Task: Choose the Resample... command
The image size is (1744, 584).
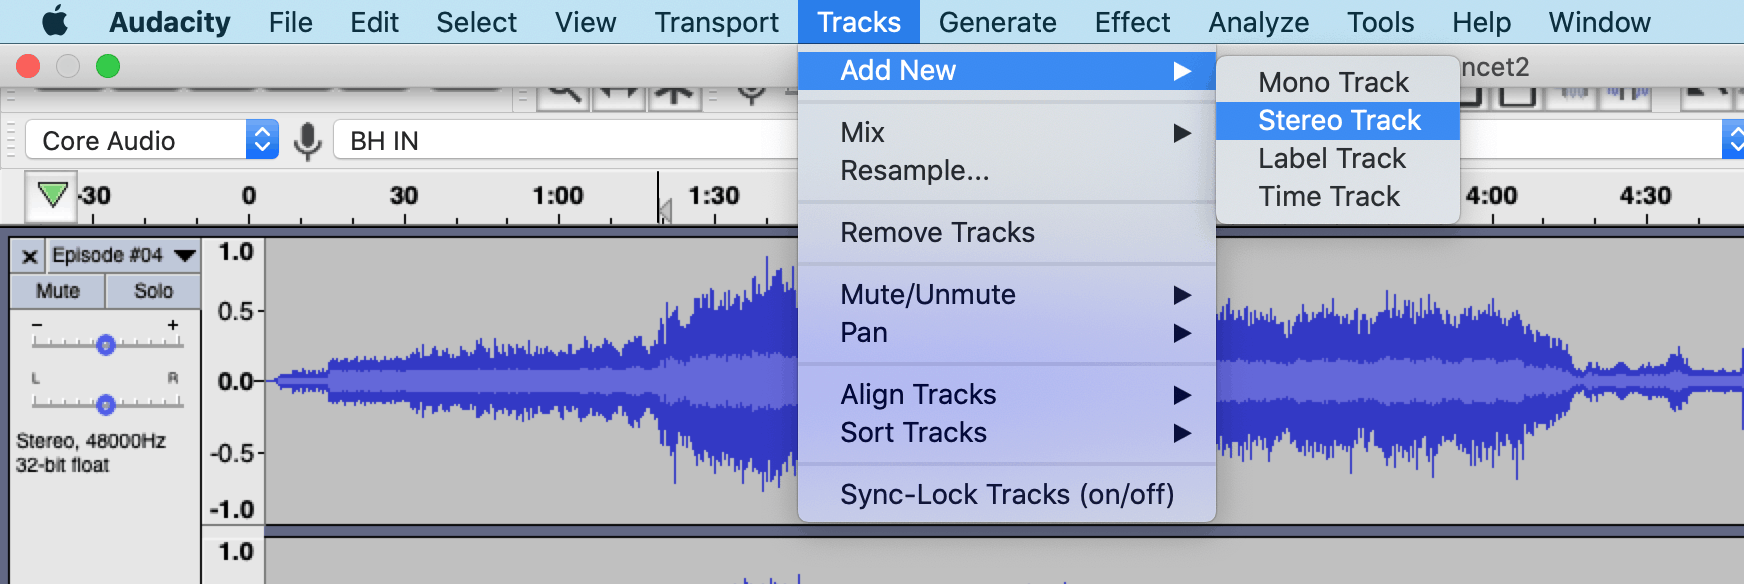Action: 913,171
